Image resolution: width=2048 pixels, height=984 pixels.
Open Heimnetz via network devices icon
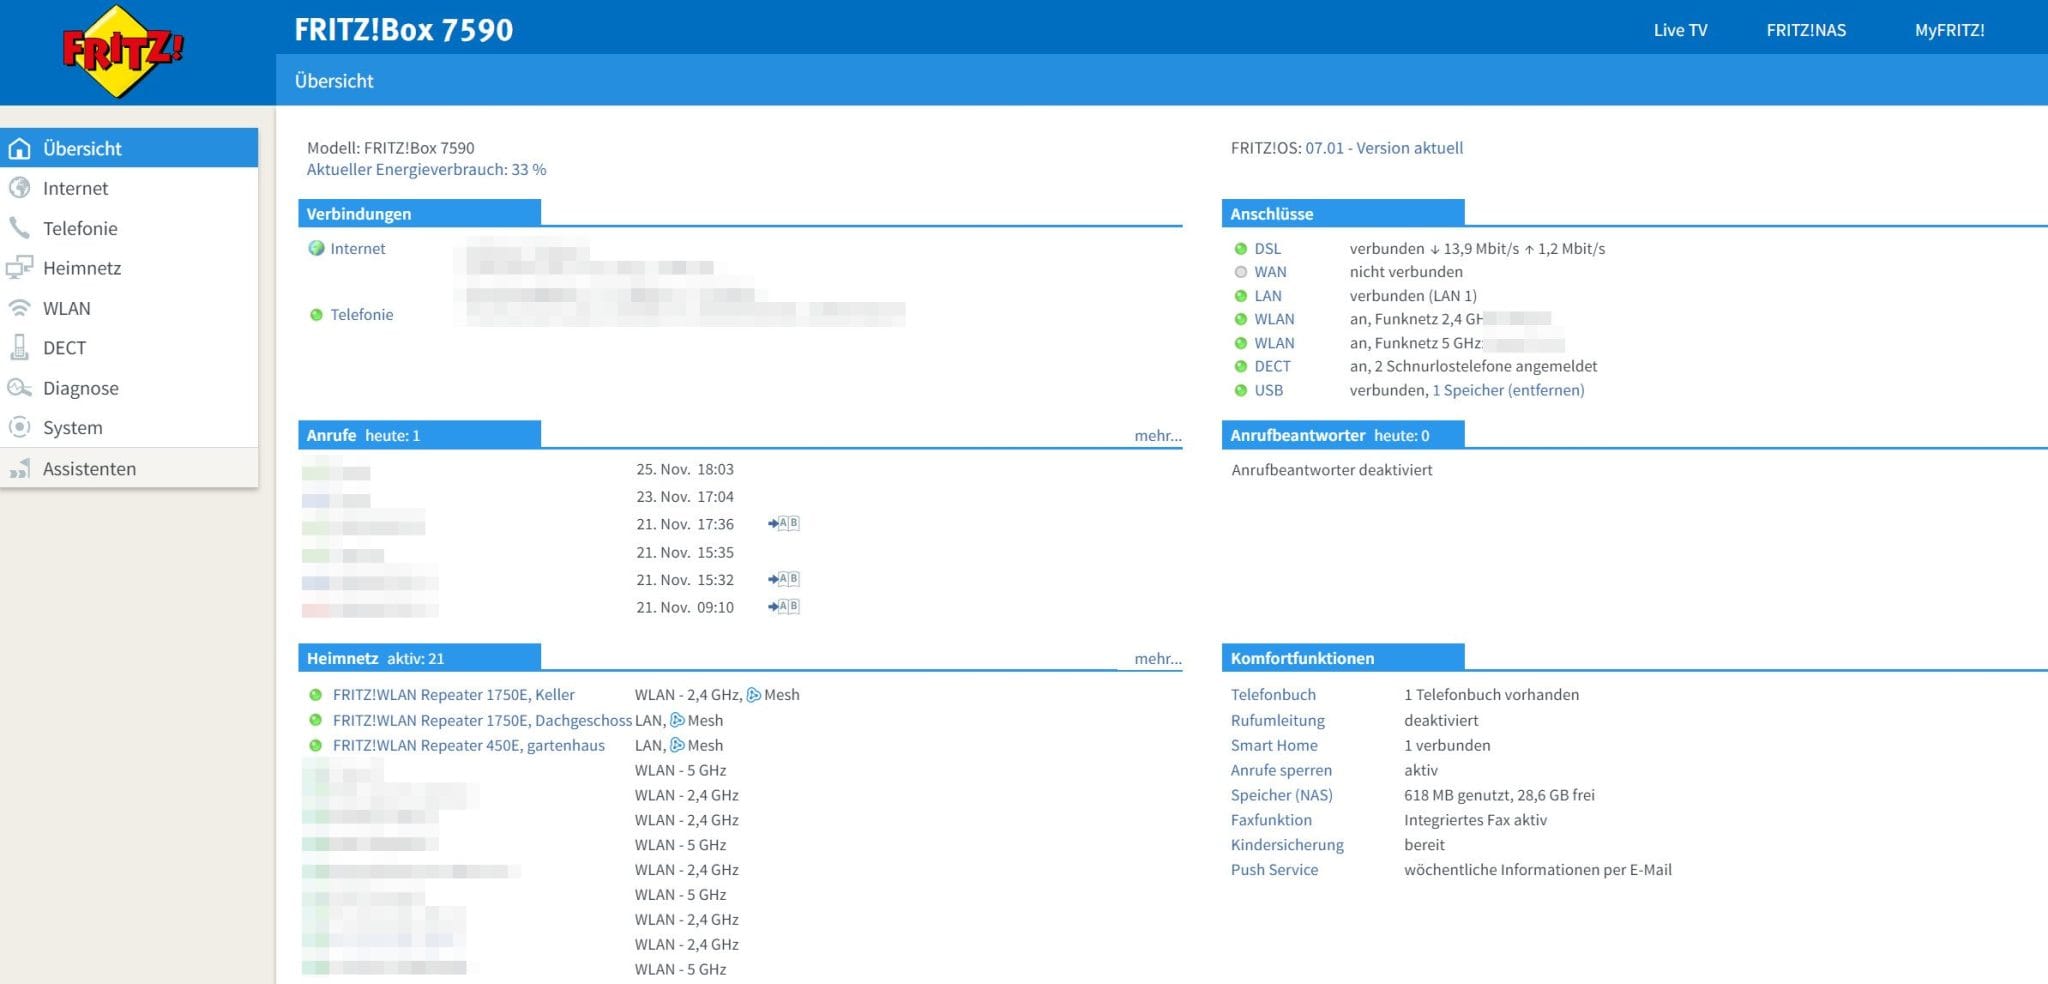tap(19, 268)
